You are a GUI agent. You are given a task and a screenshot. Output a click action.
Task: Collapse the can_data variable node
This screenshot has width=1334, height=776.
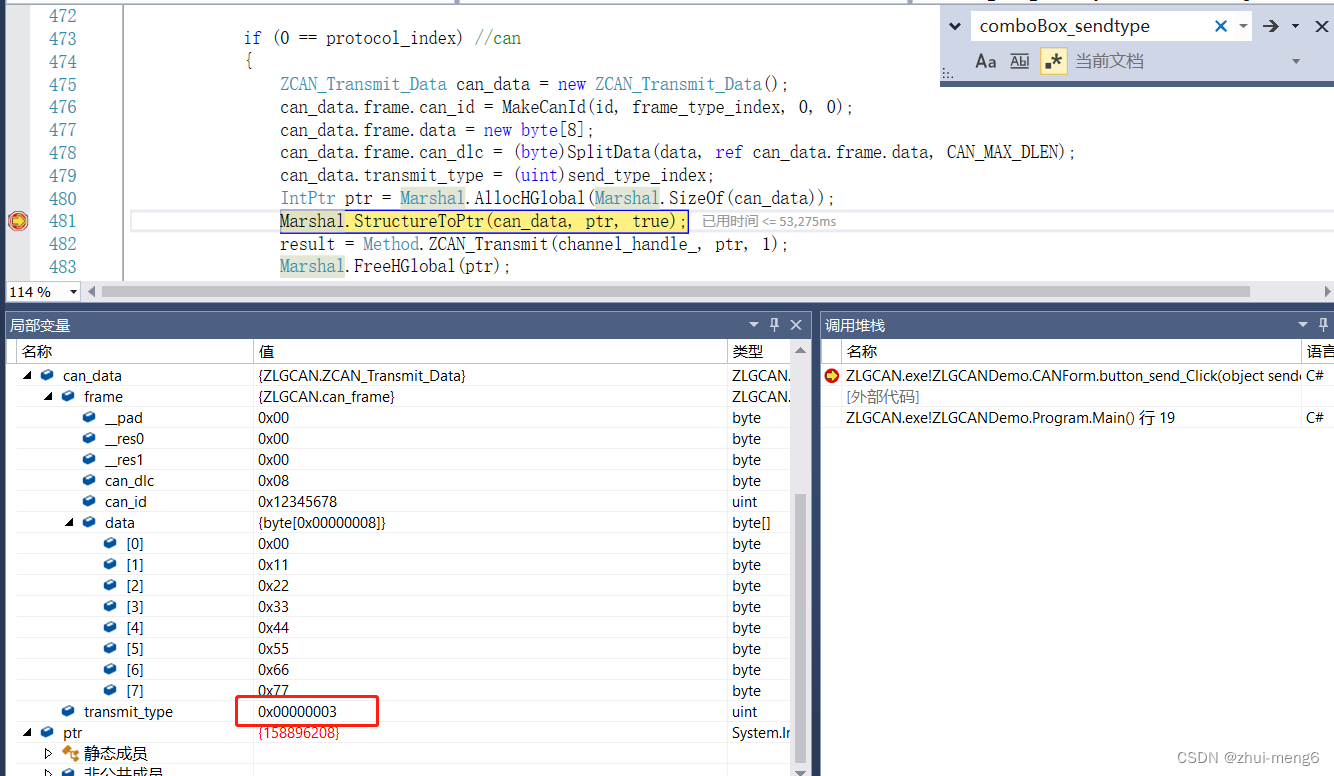[x=27, y=376]
